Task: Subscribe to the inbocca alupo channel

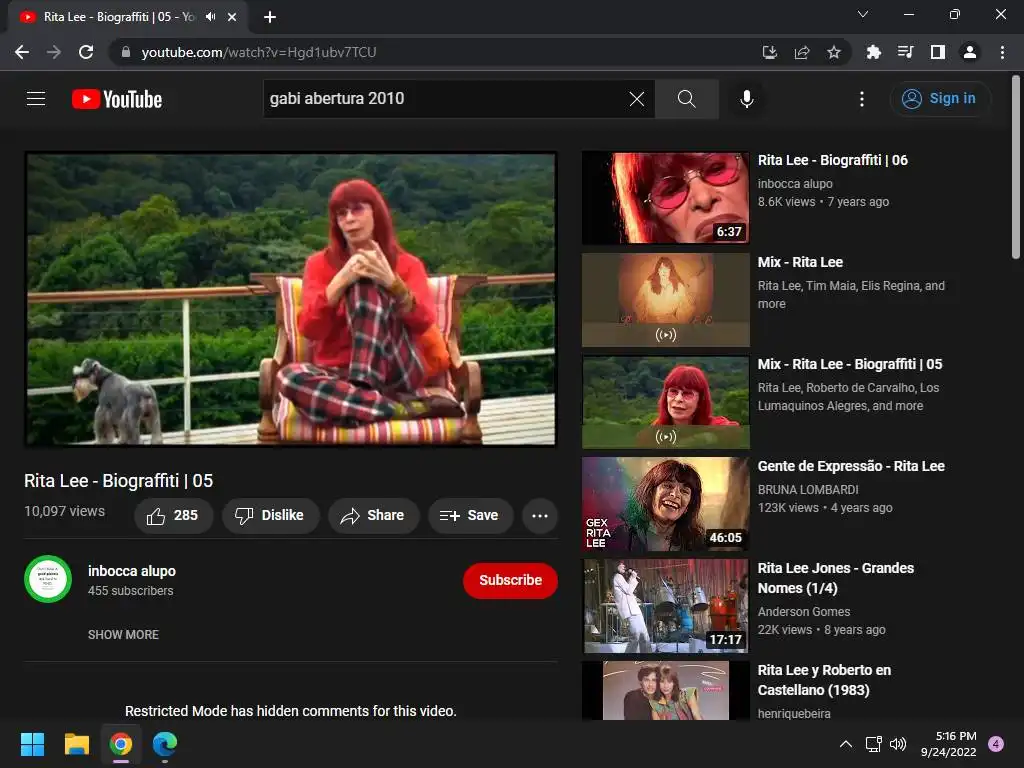Action: pos(510,581)
